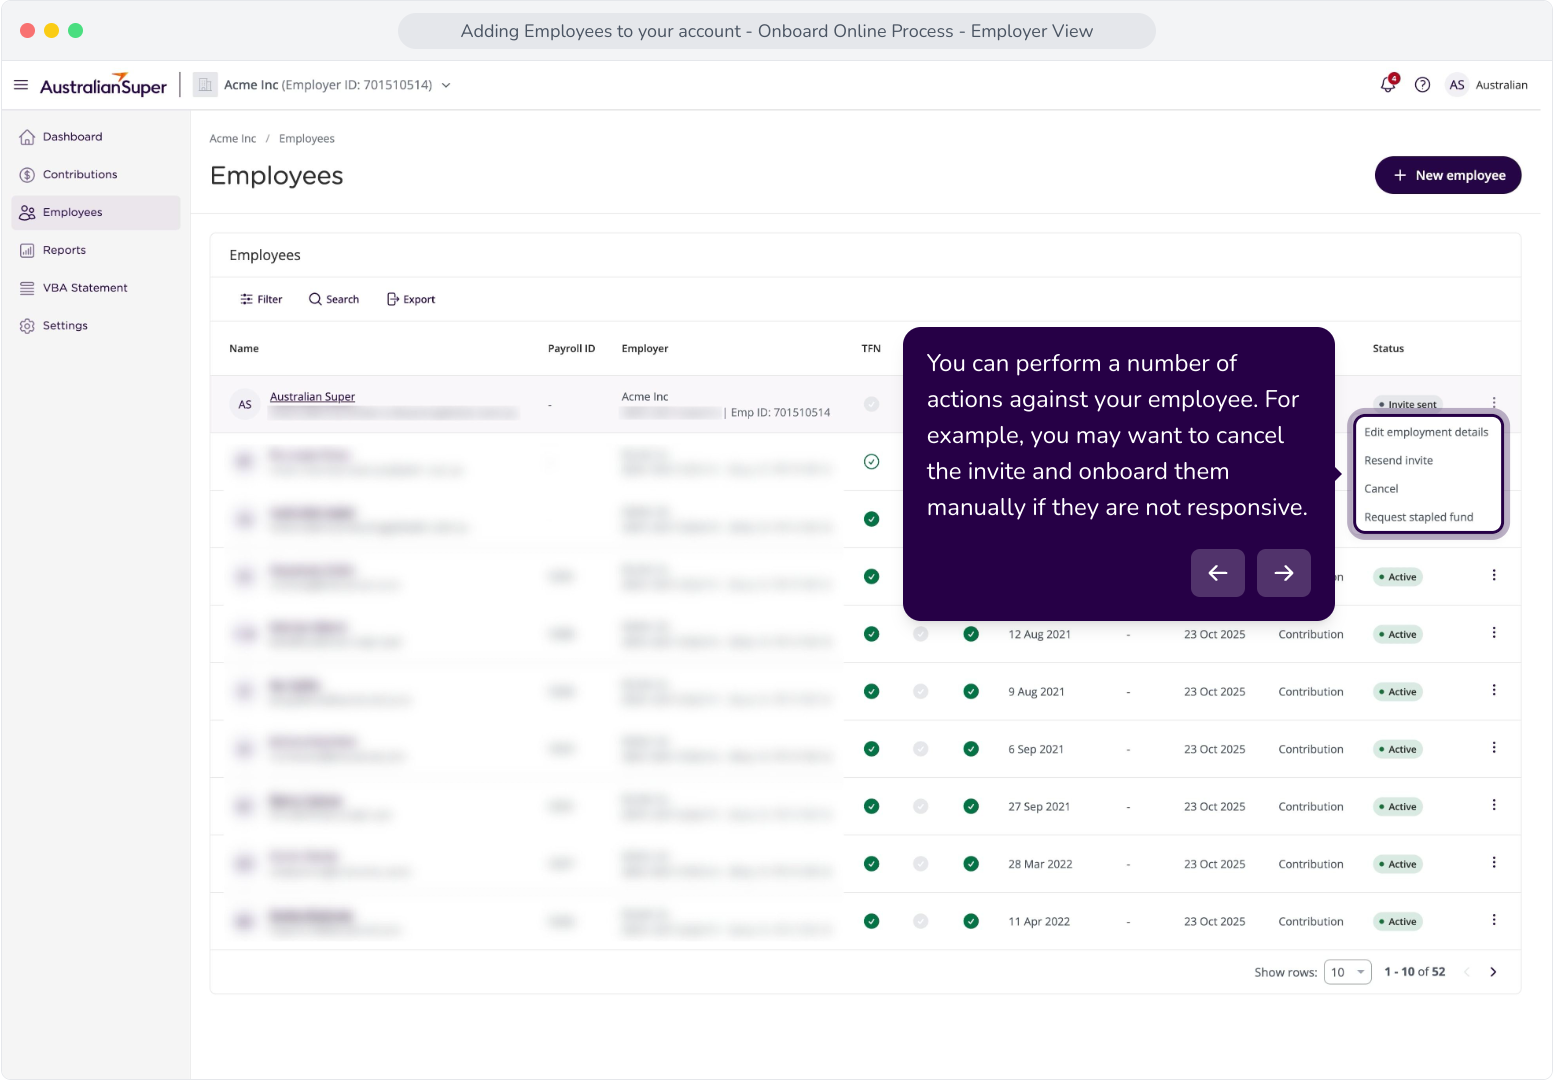This screenshot has width=1554, height=1080.
Task: Export the employees list
Action: (x=411, y=299)
